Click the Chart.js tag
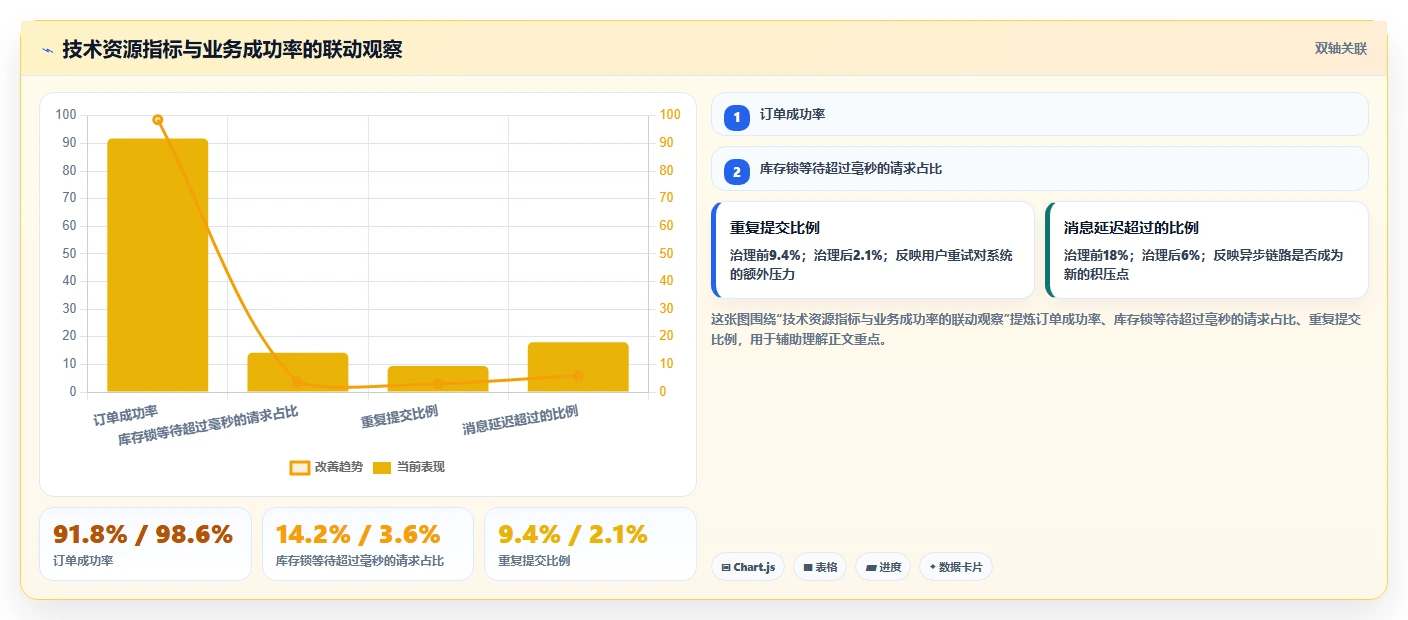 [748, 567]
